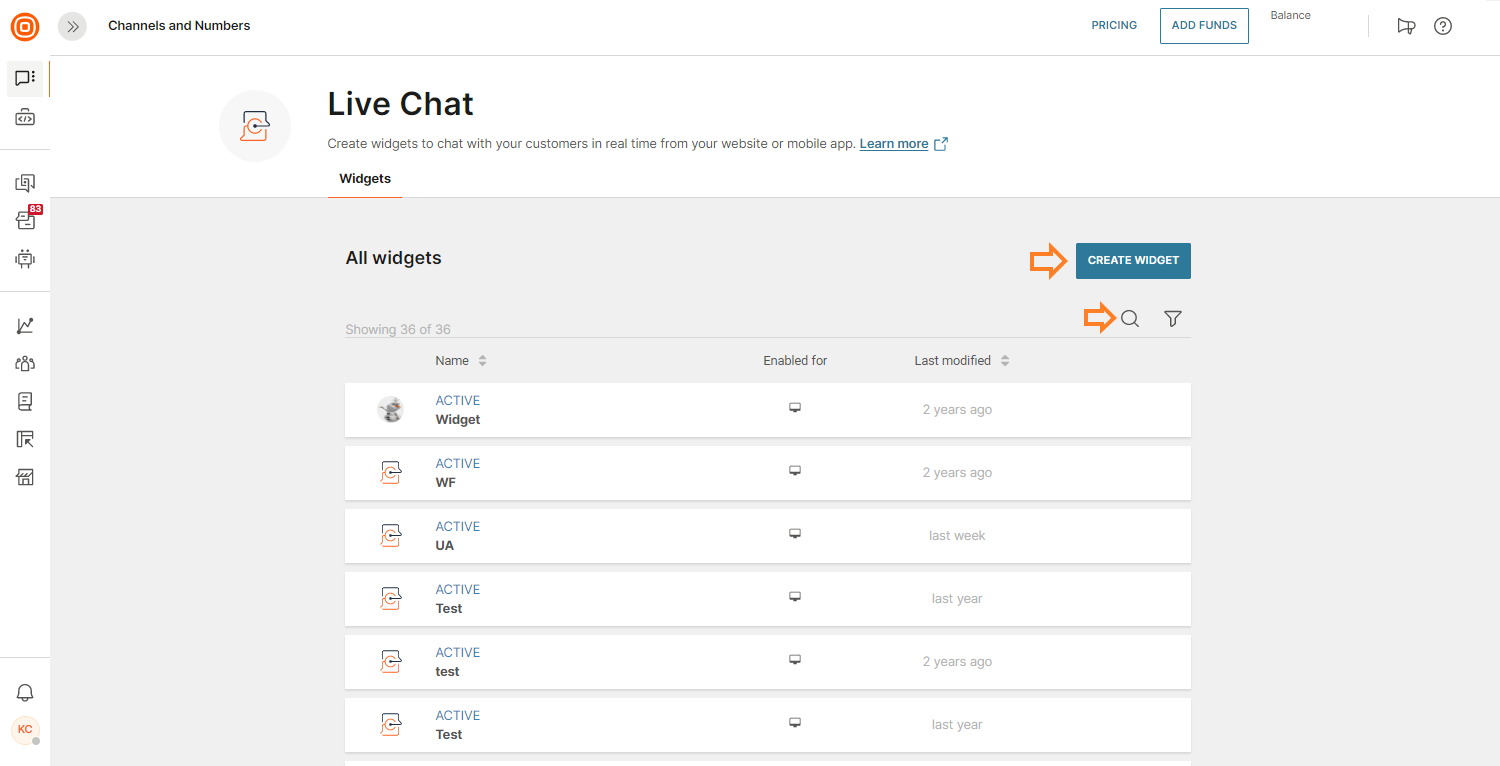Open the developer code icon in sidebar
1500x766 pixels.
(x=25, y=118)
